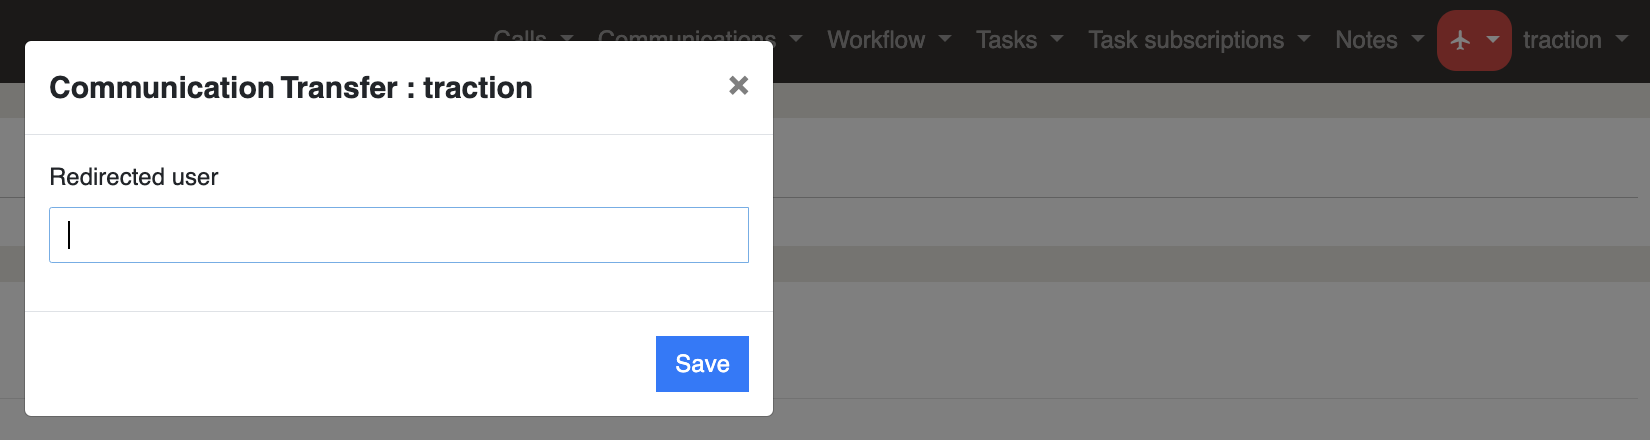Viewport: 1650px width, 440px height.
Task: Click the red airplane icon in navbar
Action: tap(1461, 40)
